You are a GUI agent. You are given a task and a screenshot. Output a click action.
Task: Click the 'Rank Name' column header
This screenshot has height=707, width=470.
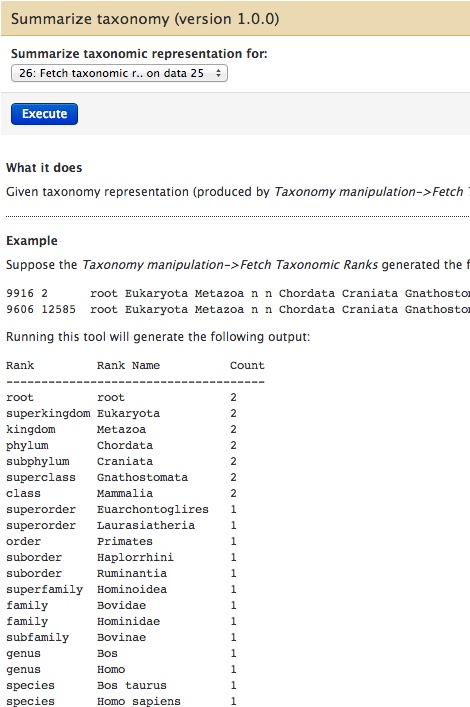128,365
